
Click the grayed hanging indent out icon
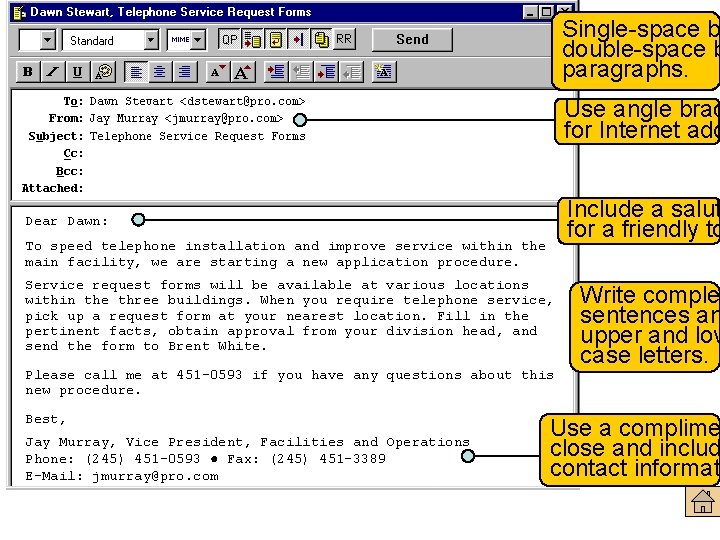352,72
